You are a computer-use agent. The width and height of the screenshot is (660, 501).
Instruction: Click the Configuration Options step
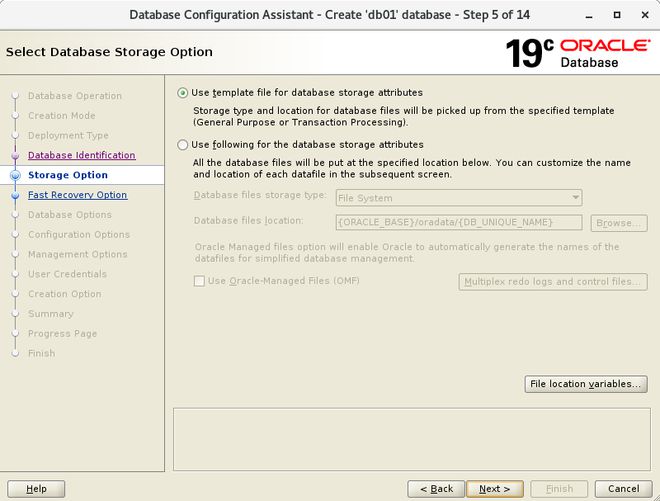click(x=79, y=235)
